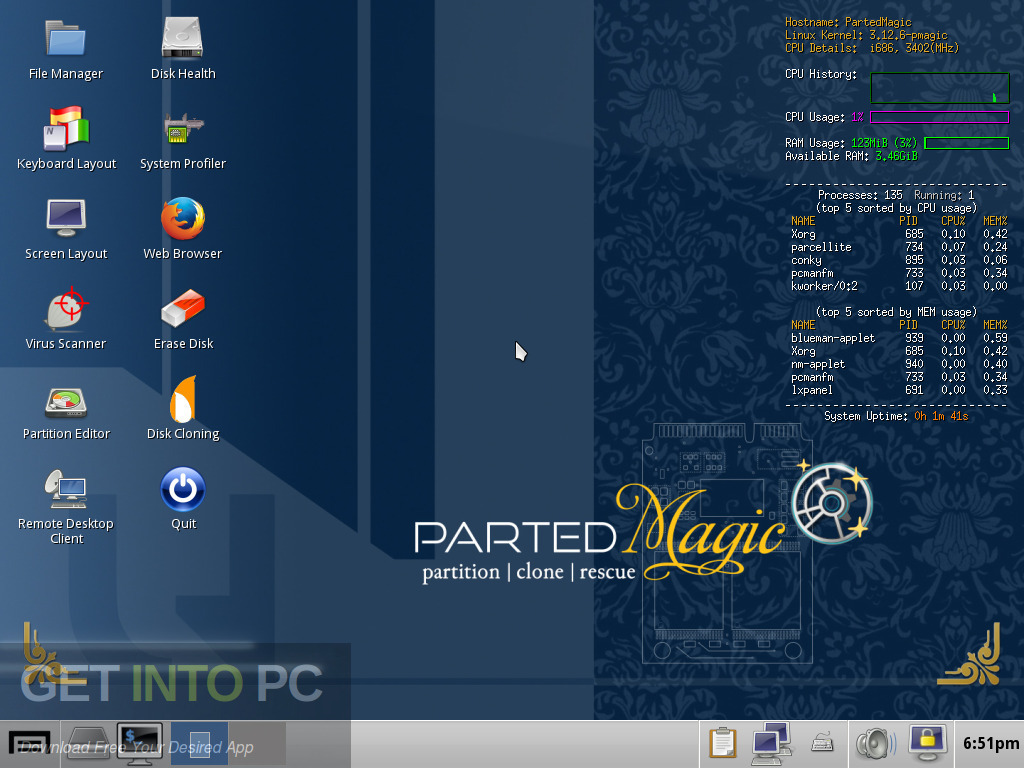Click the 'Available RAM: 3.46GiB' text

point(851,156)
